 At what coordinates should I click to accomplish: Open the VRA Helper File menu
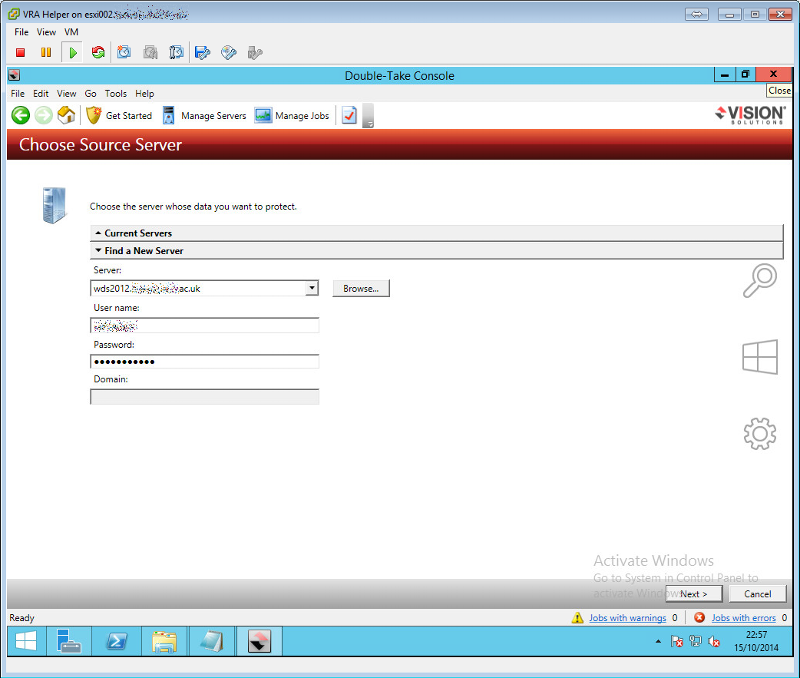[21, 32]
